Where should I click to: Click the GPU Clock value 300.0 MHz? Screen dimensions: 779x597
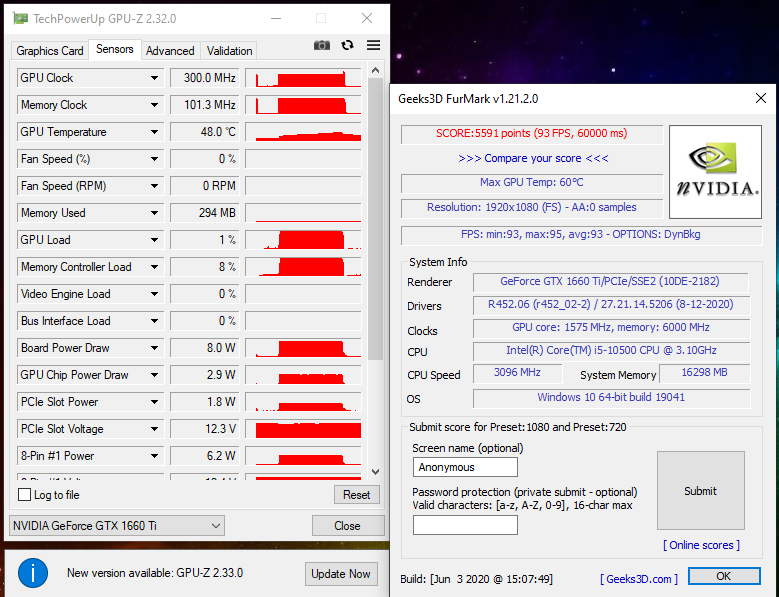(205, 78)
